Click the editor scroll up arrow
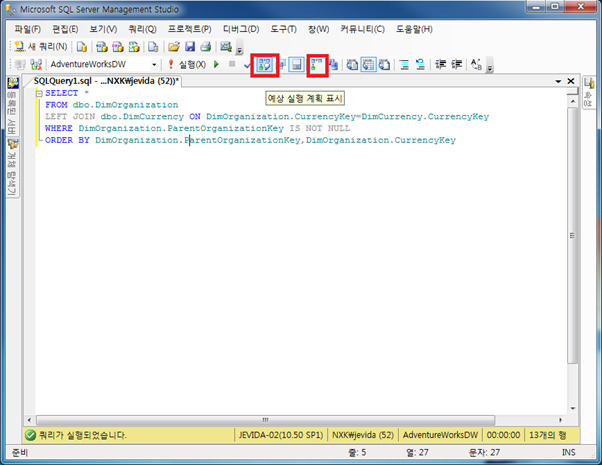602x465 pixels. pos(573,101)
